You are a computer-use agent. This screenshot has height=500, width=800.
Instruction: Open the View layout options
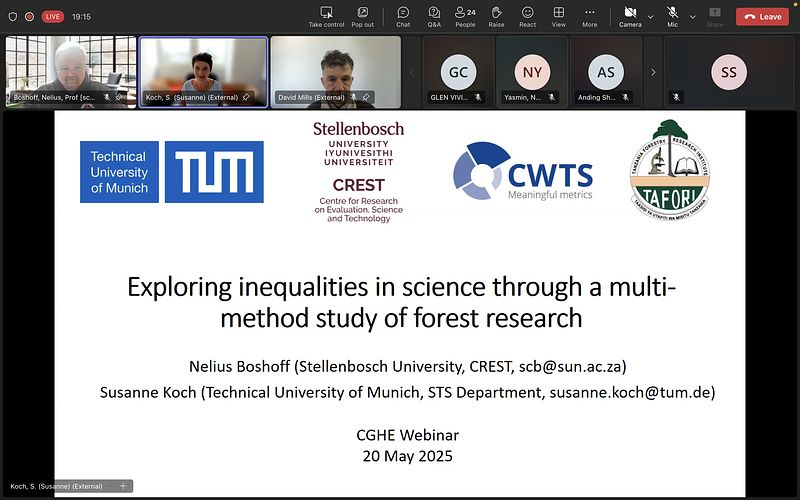point(558,16)
